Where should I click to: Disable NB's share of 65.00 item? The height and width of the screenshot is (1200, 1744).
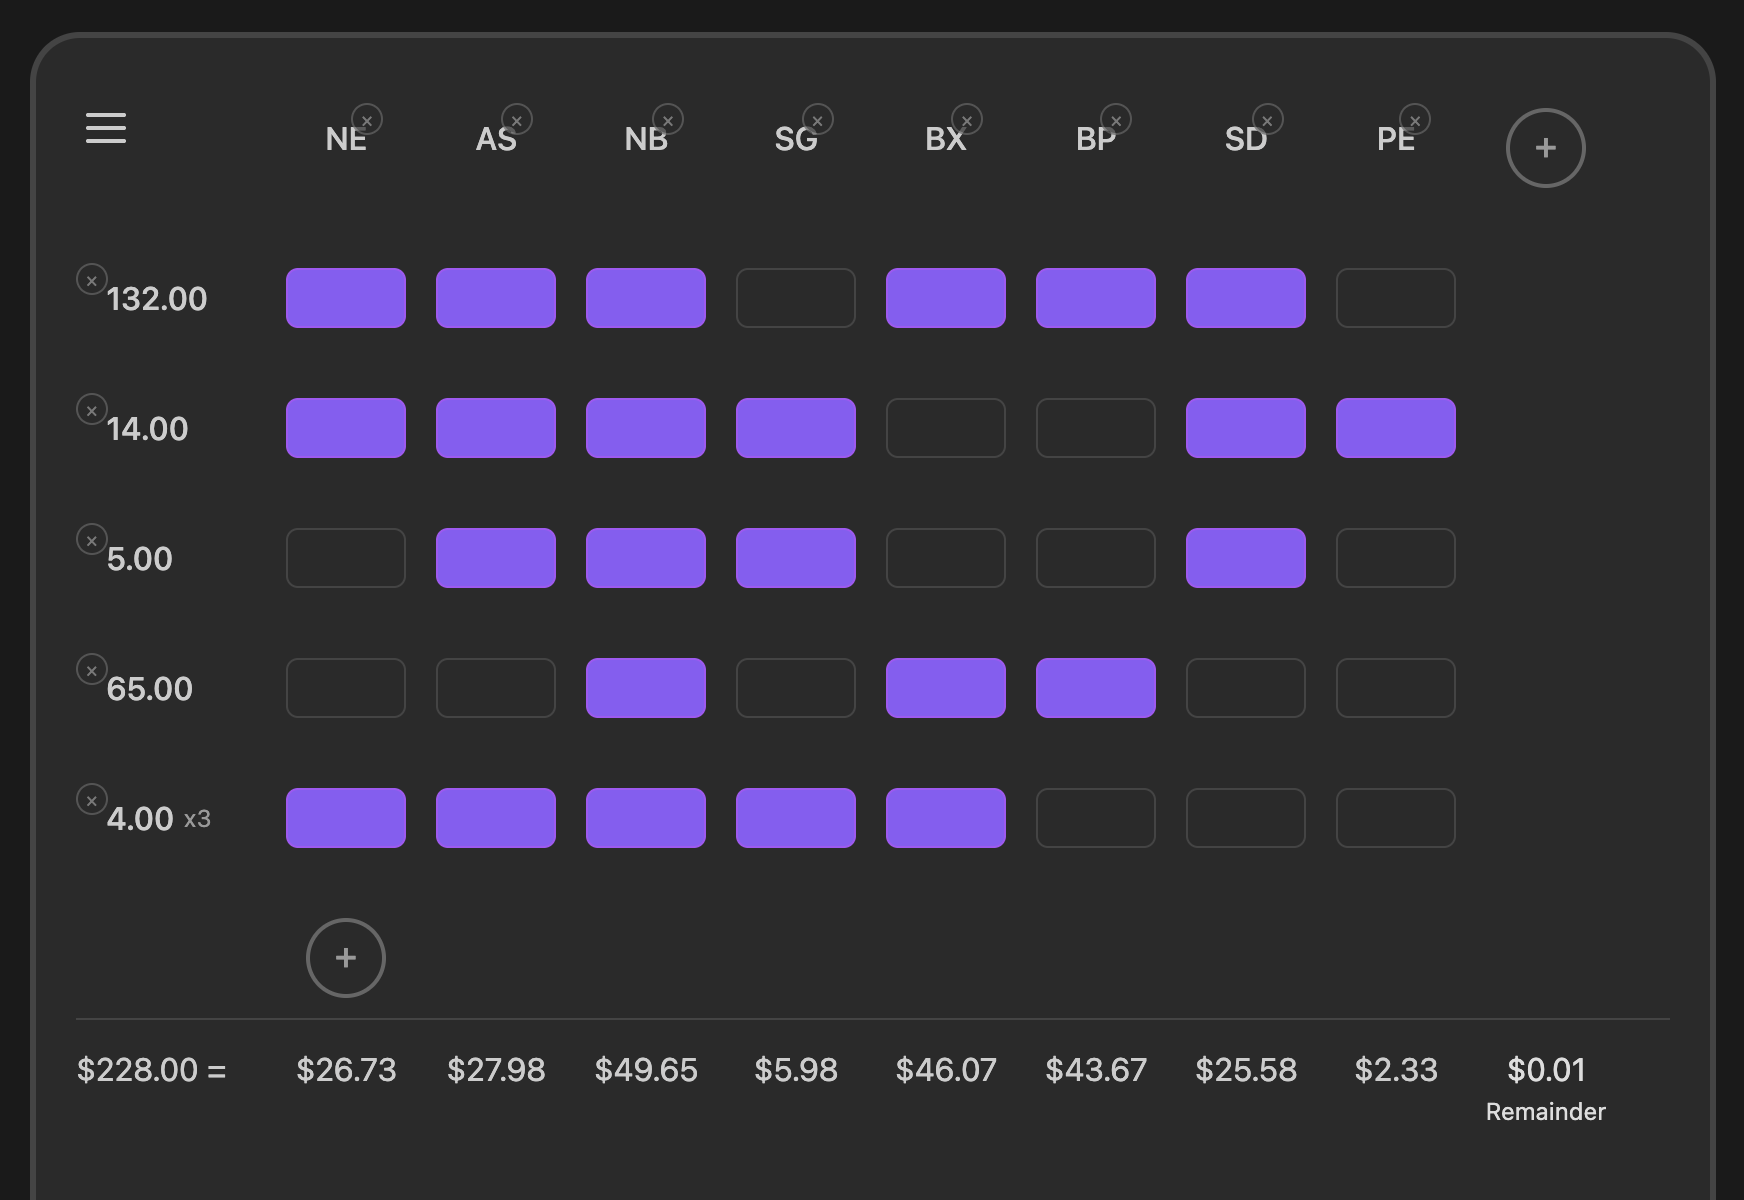tap(646, 688)
